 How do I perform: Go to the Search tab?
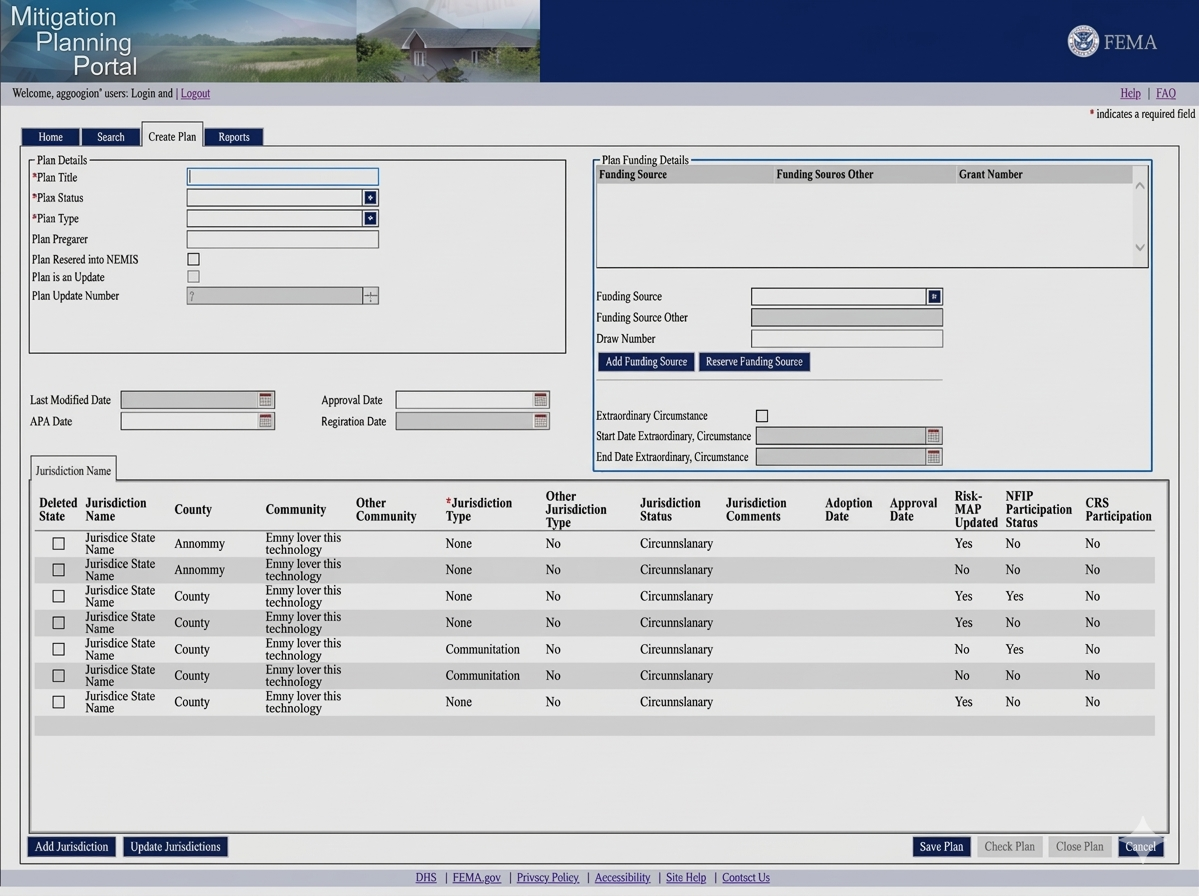pos(111,137)
